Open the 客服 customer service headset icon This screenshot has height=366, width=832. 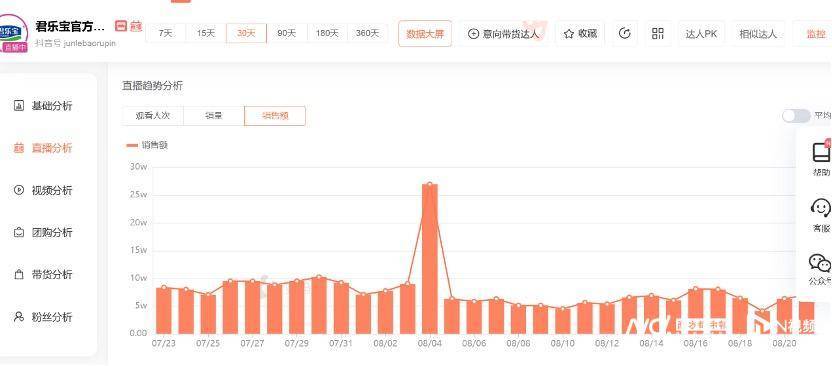coord(821,207)
